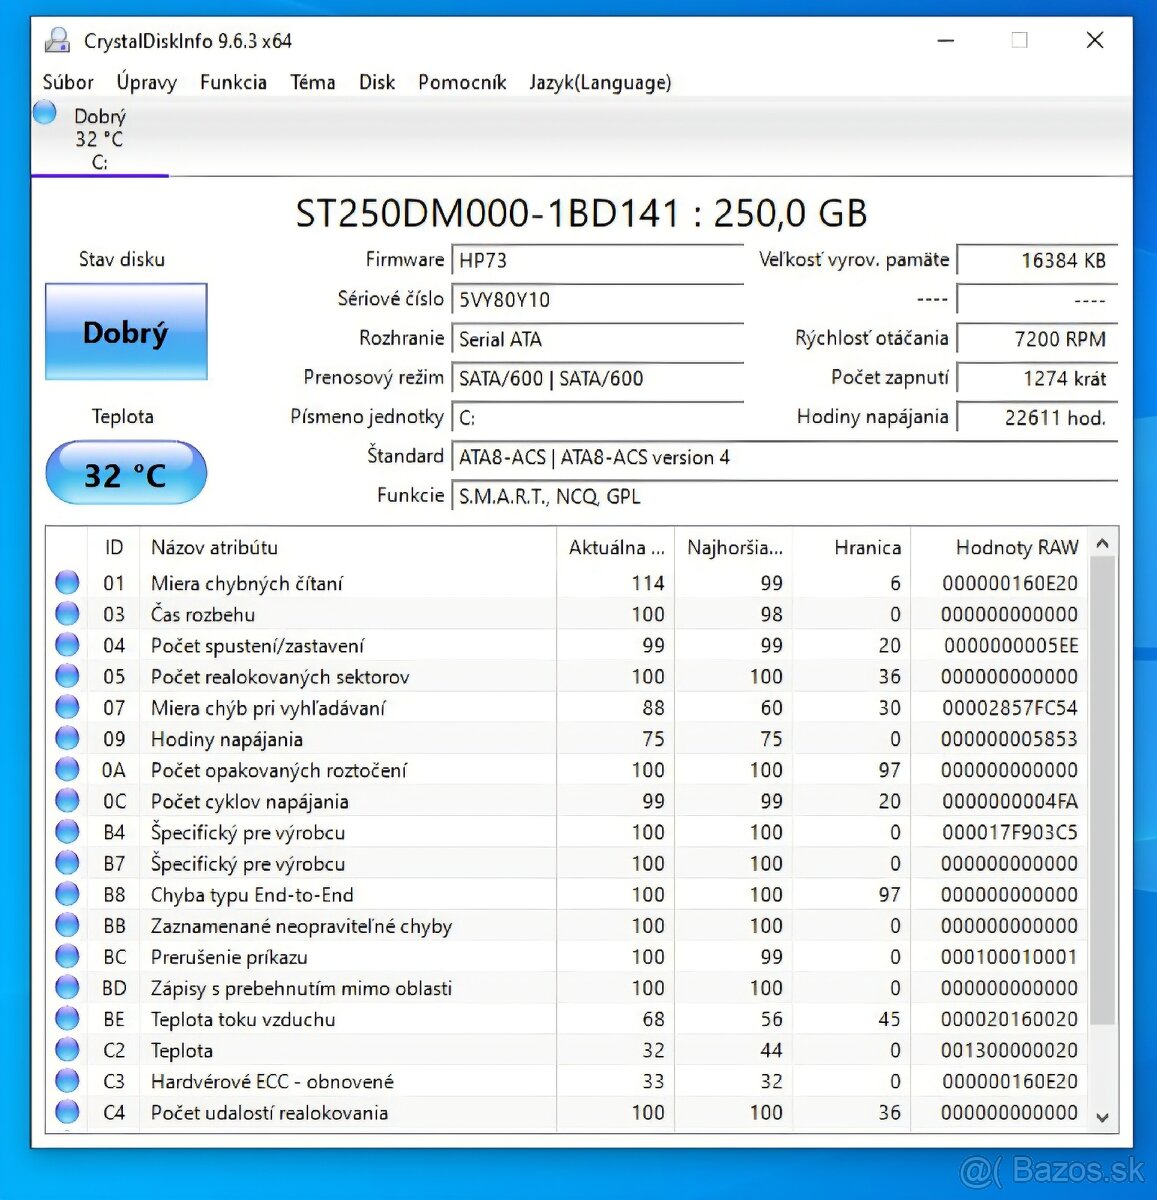Viewport: 1157px width, 1200px height.
Task: Click the status dot for "Hardvérové ECC - obnovené"
Action: [x=66, y=1080]
